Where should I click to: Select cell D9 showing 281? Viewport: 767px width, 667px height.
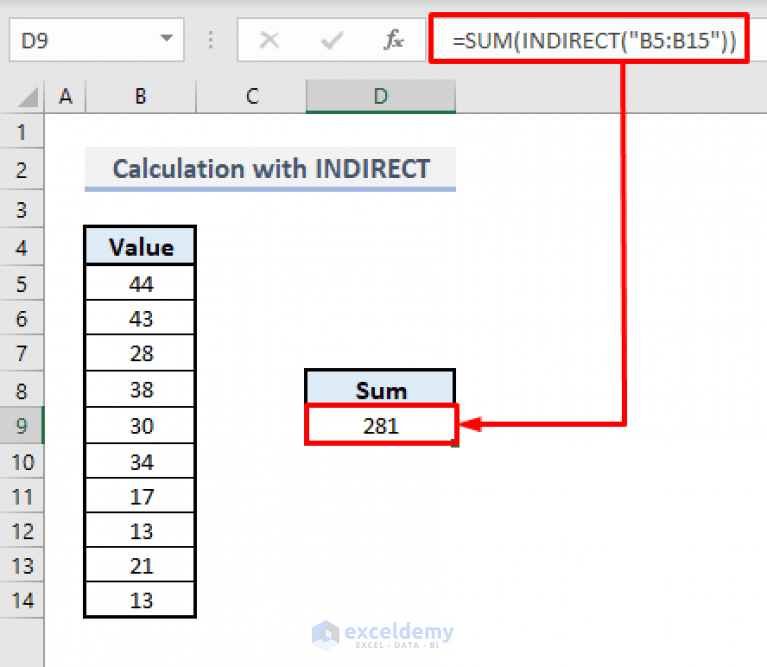(x=381, y=425)
